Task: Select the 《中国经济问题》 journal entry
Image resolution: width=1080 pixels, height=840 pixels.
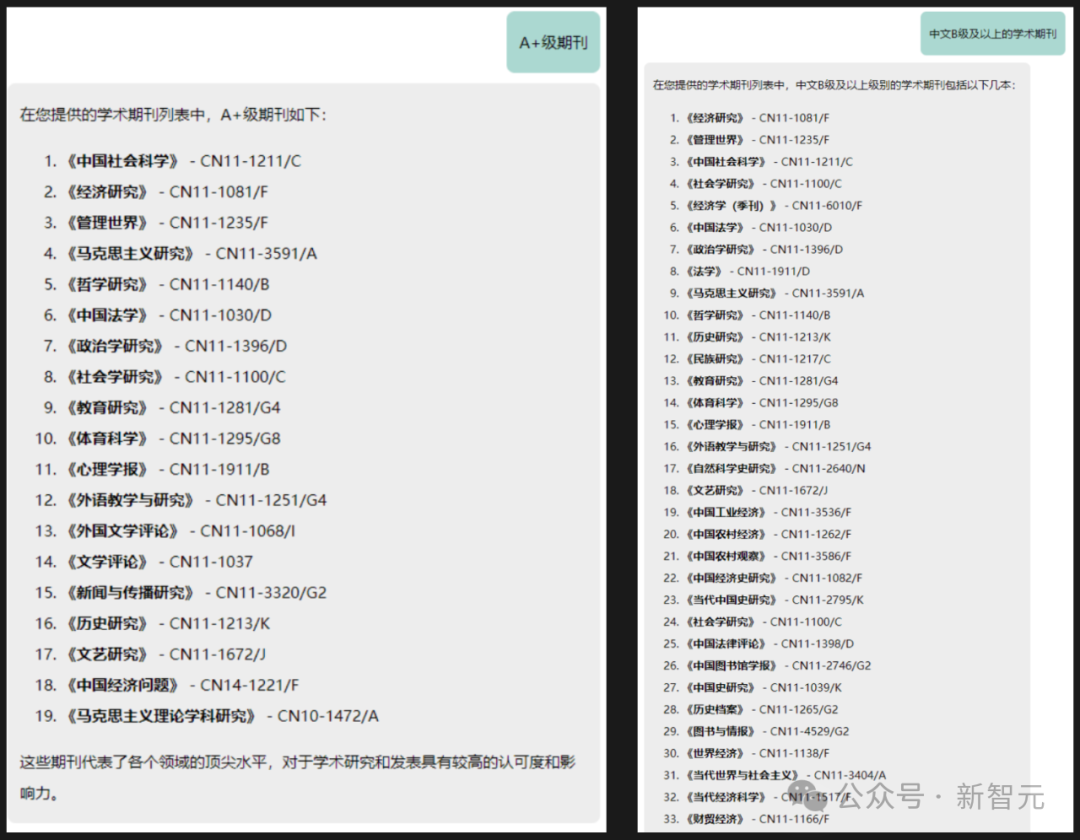Action: (x=122, y=685)
